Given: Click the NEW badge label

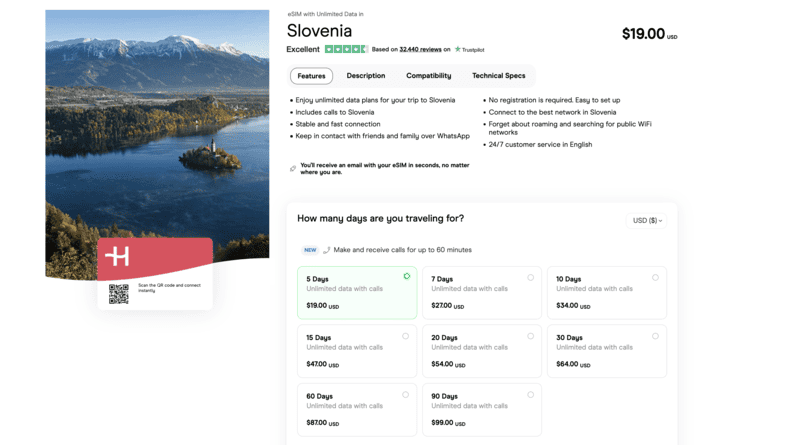Looking at the screenshot, I should tap(310, 250).
